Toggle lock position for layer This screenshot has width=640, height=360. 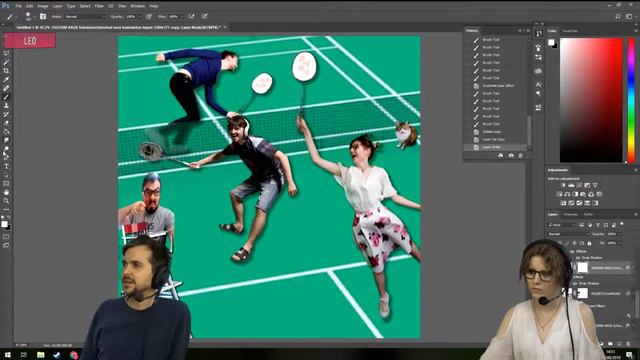574,243
